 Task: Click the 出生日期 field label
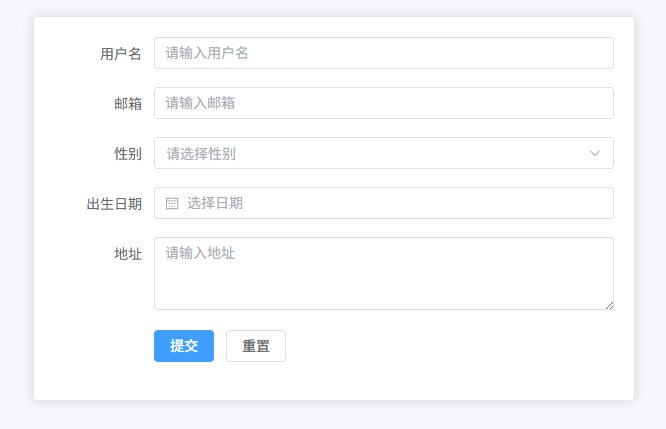coord(114,204)
